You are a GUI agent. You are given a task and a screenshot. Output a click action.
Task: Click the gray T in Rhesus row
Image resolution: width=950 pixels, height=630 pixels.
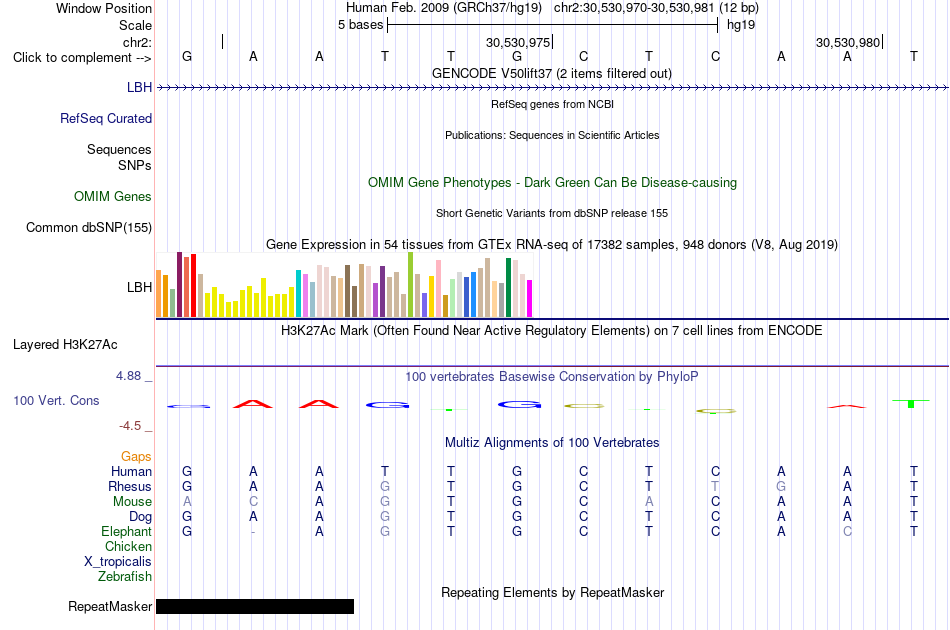[716, 486]
